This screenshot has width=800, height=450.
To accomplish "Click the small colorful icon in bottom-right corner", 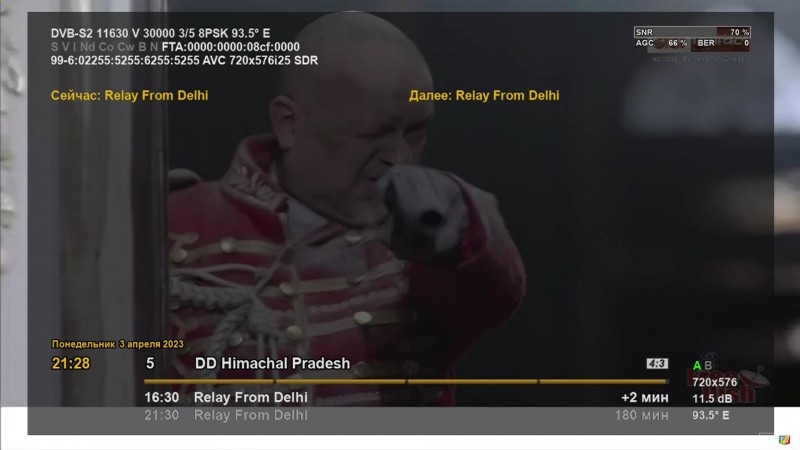I will click(784, 439).
